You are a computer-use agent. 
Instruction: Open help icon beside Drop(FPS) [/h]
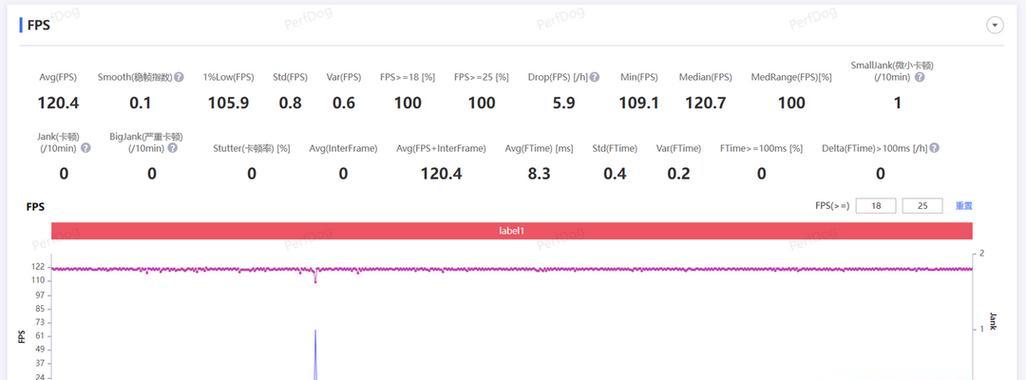pyautogui.click(x=594, y=77)
